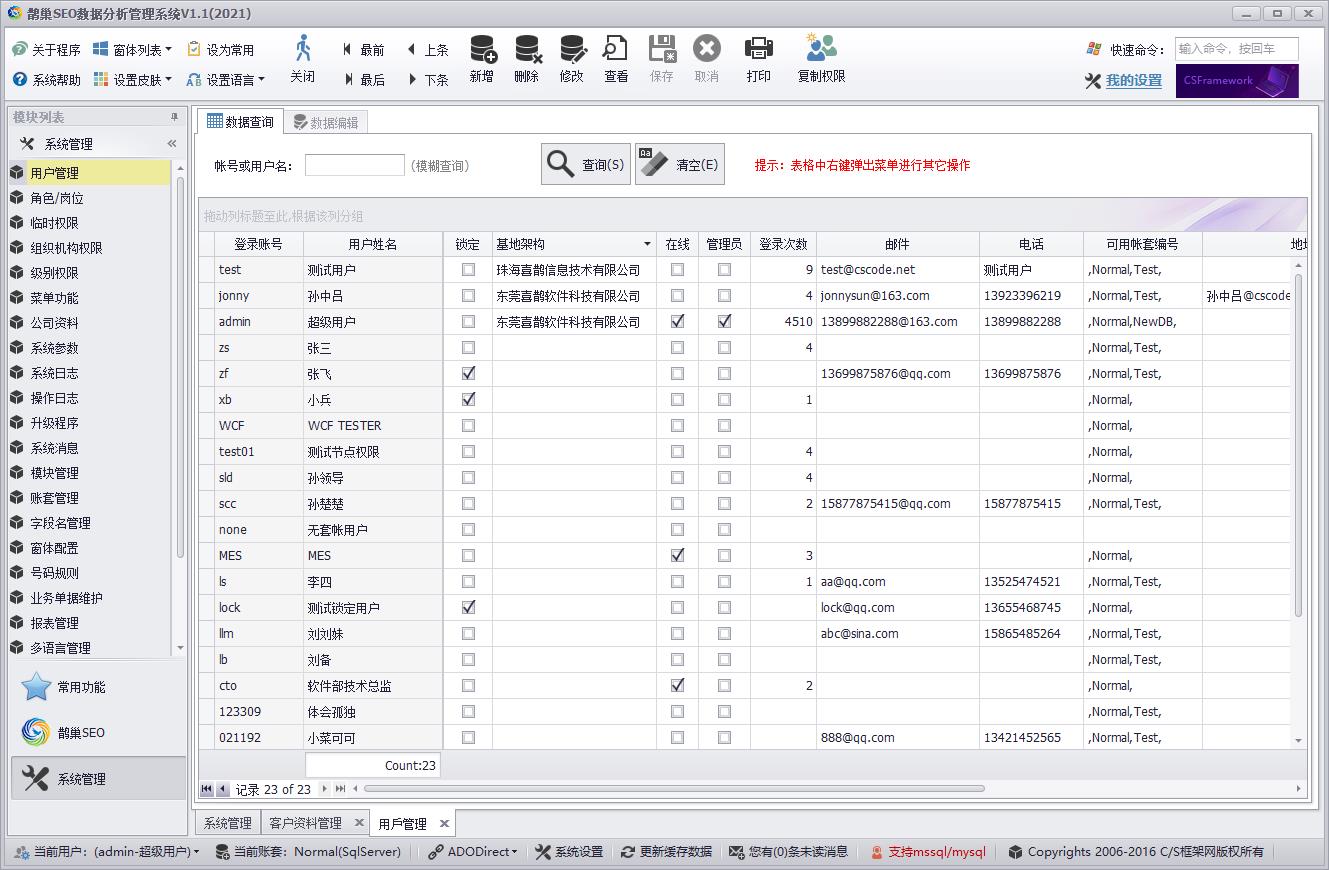Screen dimensions: 1329x870
Task: Click the 删除 (delete) toolbar icon
Action: [x=527, y=50]
